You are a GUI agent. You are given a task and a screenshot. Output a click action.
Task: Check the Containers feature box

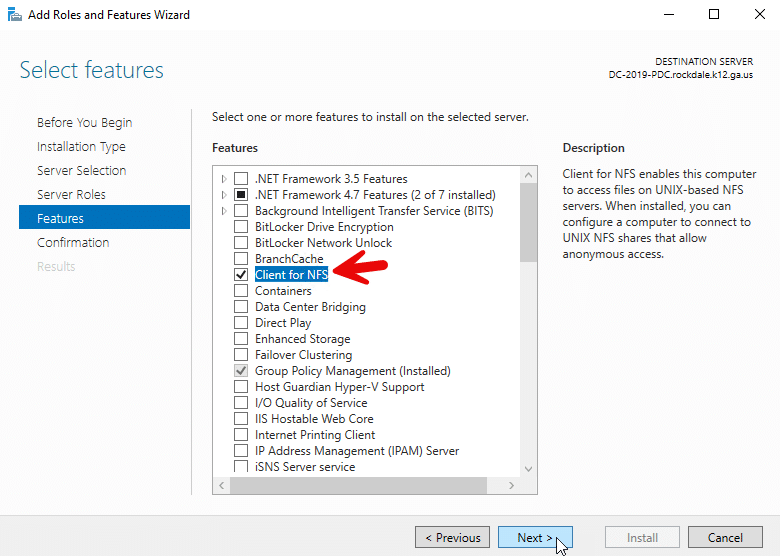click(x=241, y=290)
